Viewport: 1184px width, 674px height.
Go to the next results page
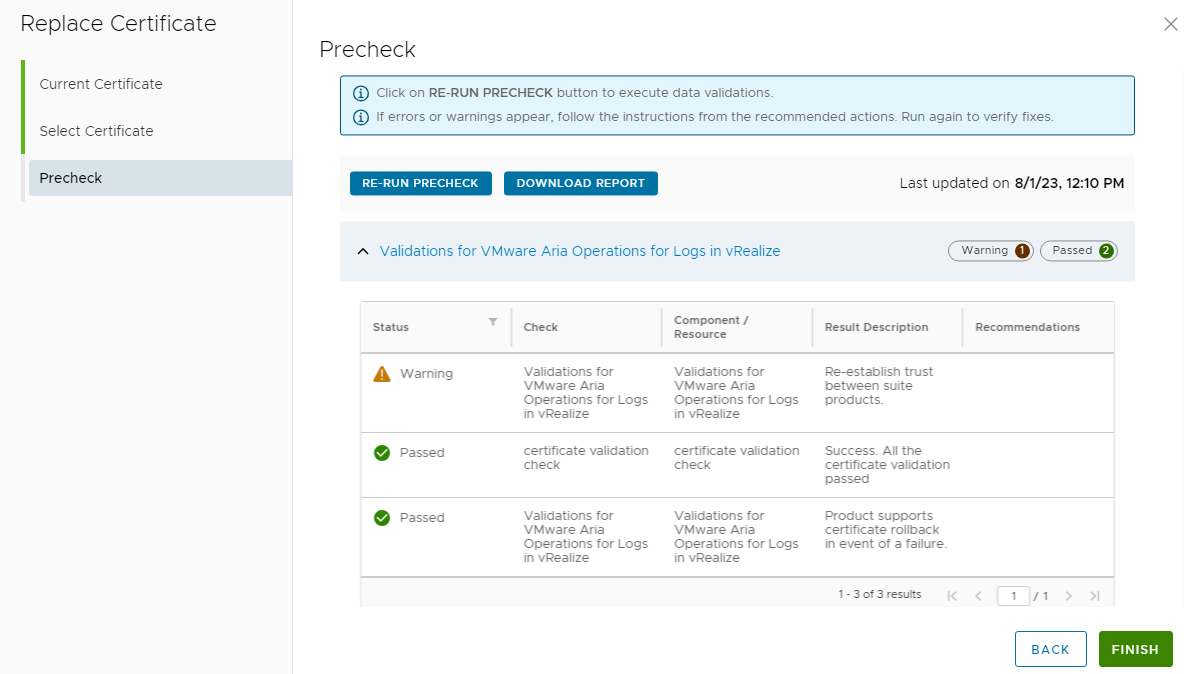click(x=1068, y=596)
